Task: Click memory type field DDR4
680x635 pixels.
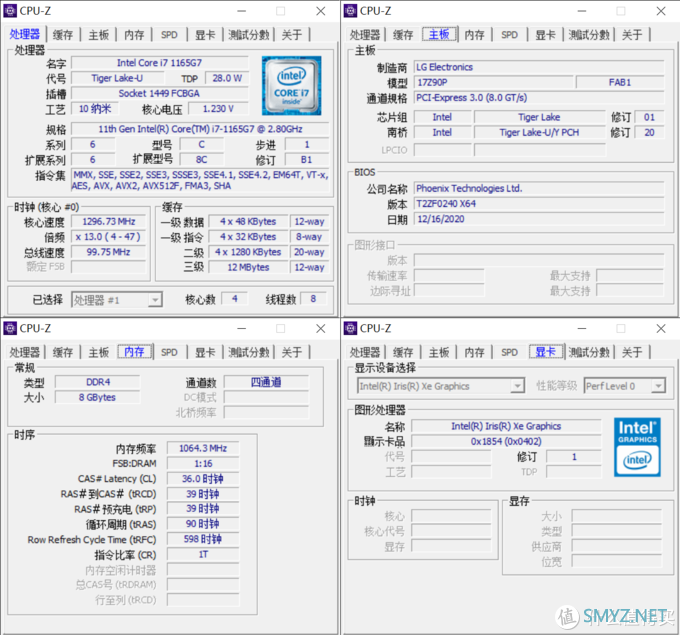Action: (98, 382)
